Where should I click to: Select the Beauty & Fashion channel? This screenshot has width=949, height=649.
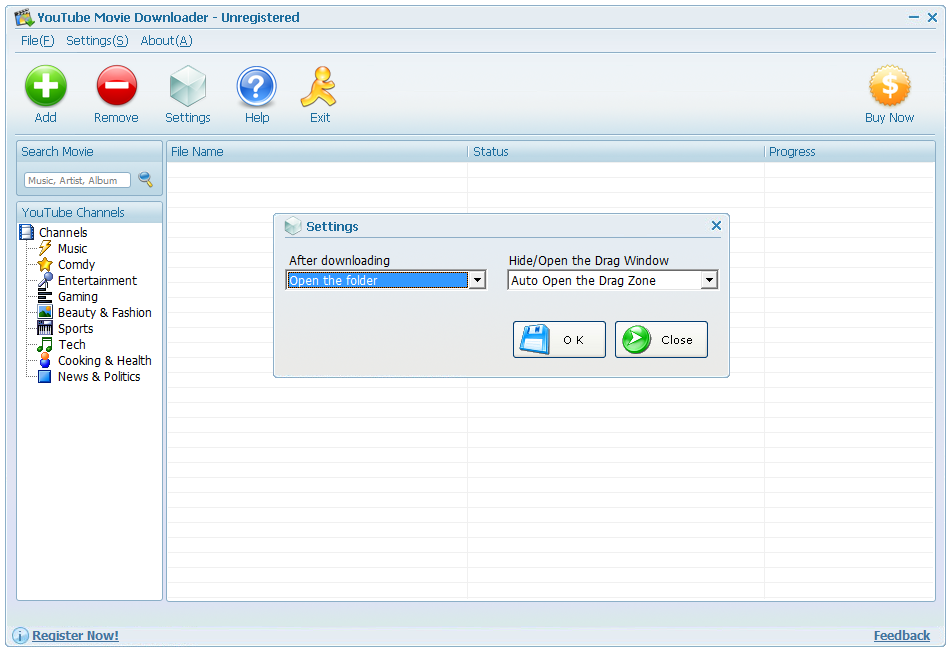pos(105,312)
